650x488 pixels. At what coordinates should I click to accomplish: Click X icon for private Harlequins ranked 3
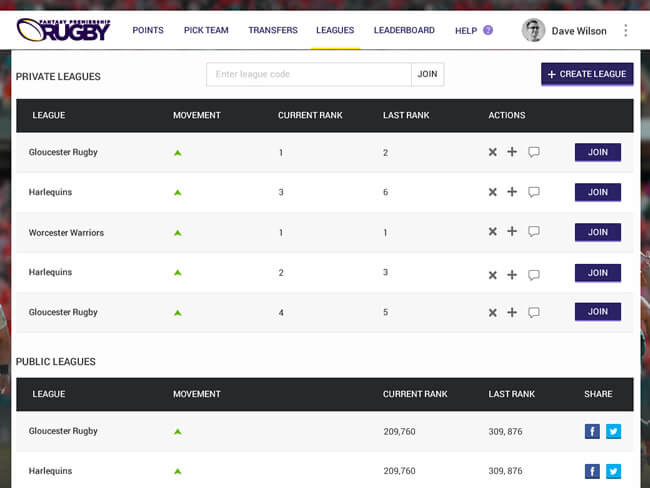click(492, 192)
